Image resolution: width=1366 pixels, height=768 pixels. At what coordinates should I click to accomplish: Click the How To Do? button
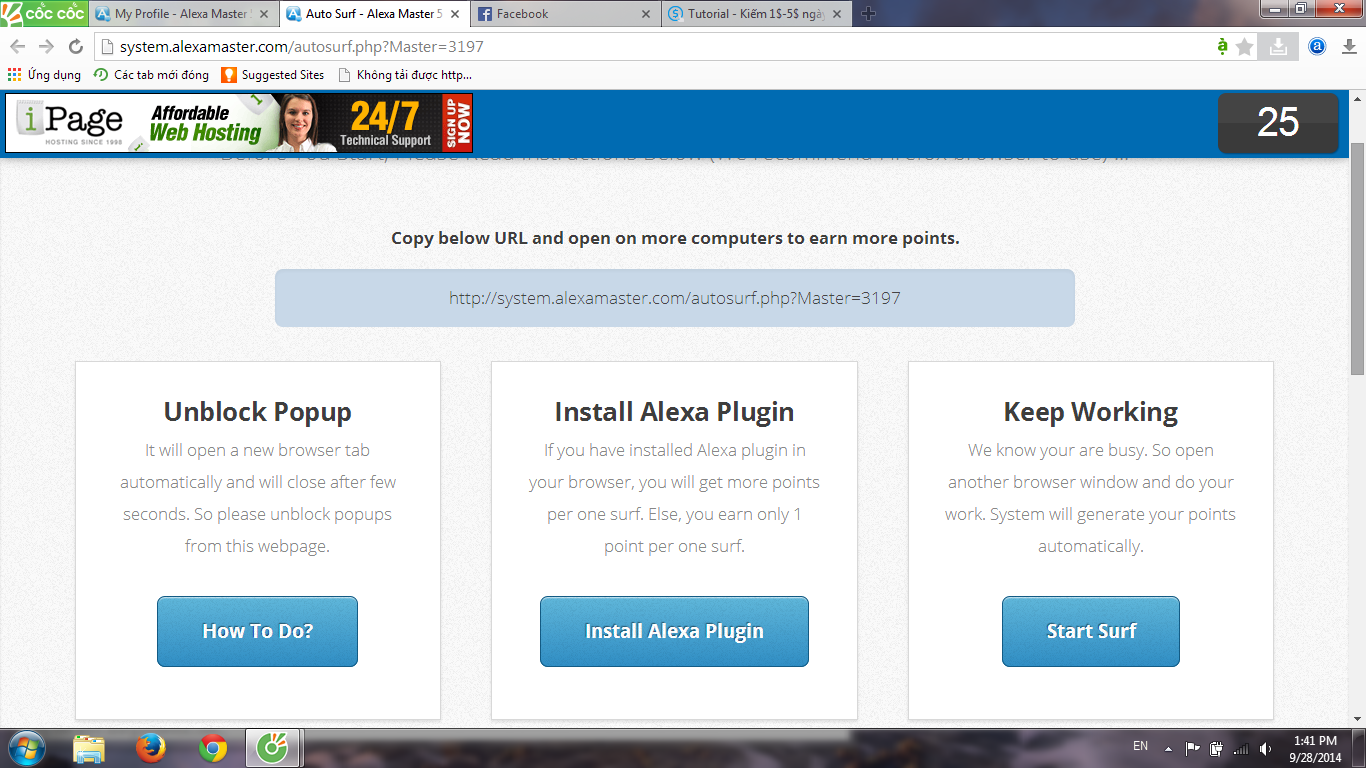pos(257,631)
